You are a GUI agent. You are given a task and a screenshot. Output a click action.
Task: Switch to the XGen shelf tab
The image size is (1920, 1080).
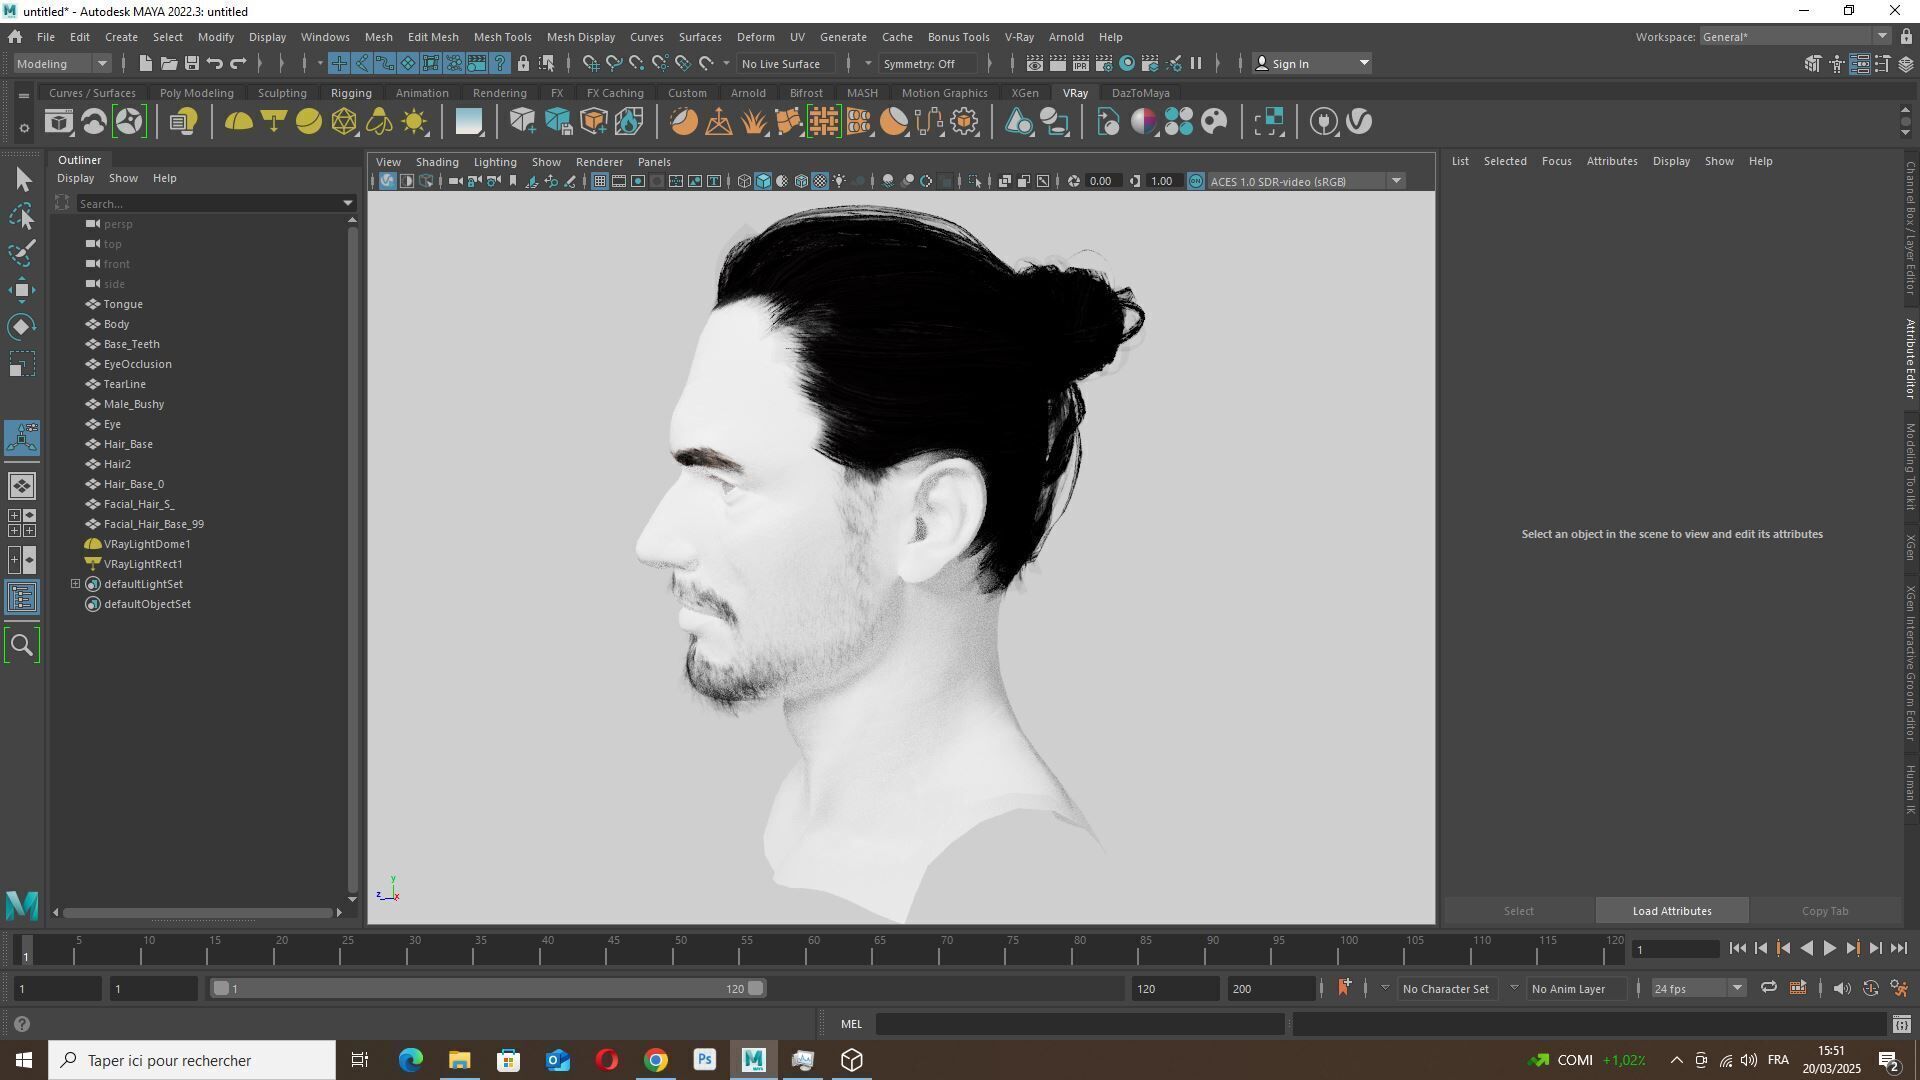(1024, 93)
